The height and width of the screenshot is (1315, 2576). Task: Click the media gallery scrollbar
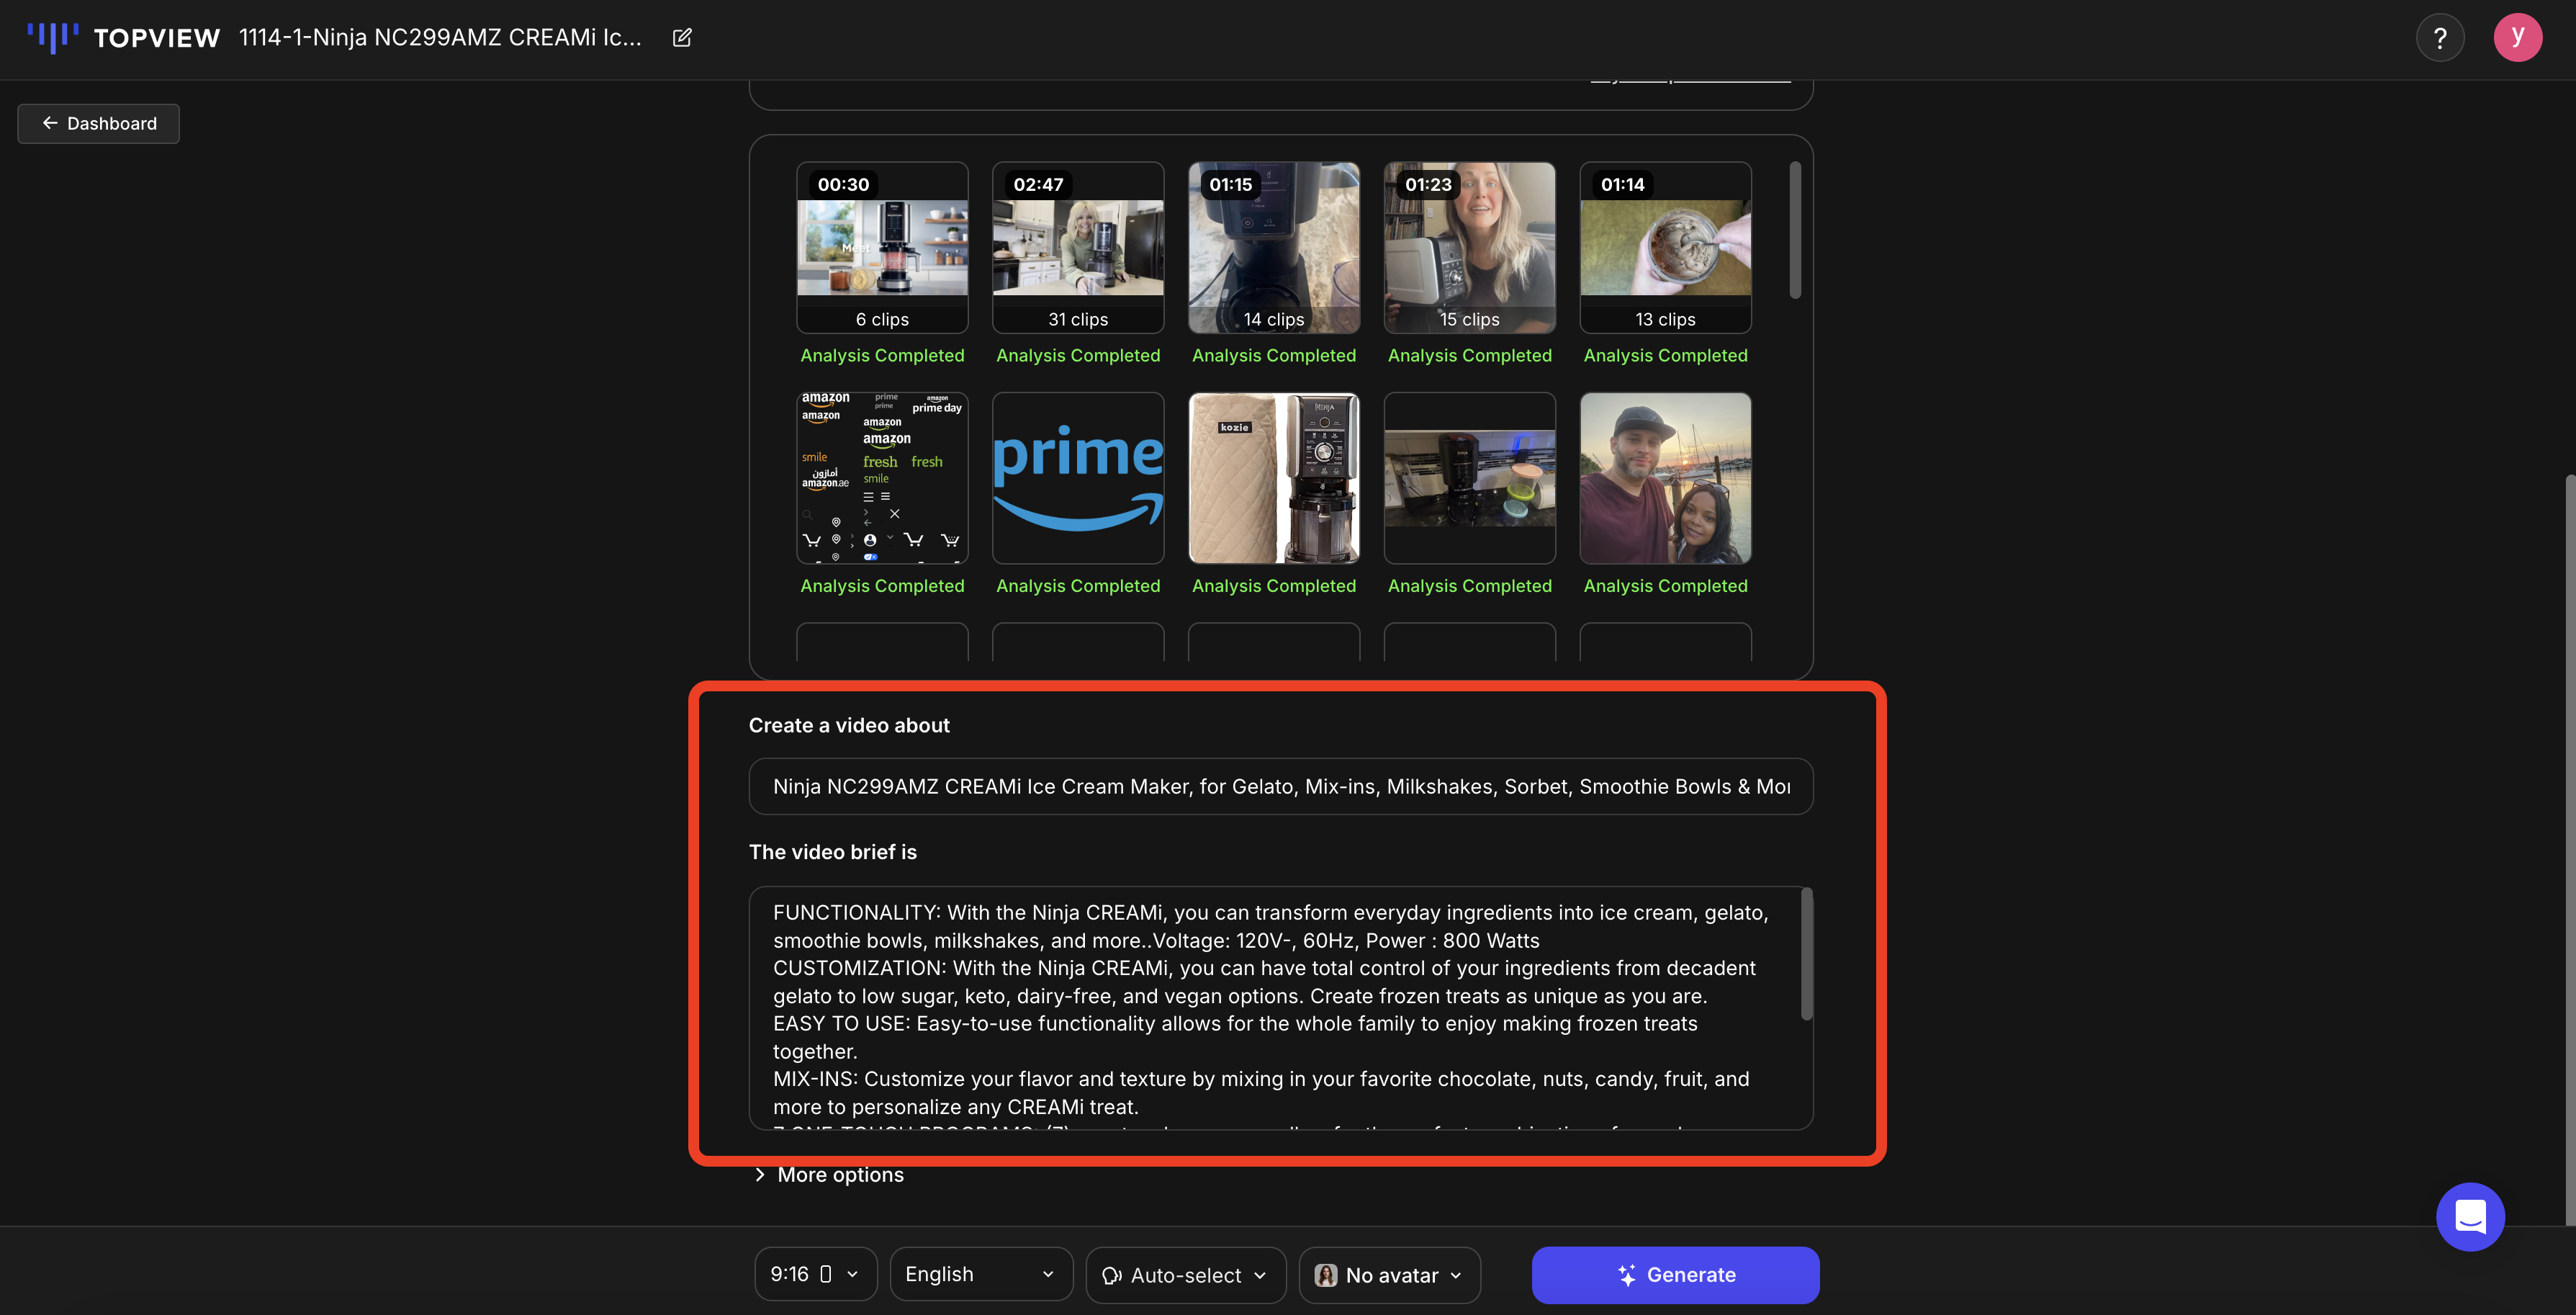point(1795,230)
